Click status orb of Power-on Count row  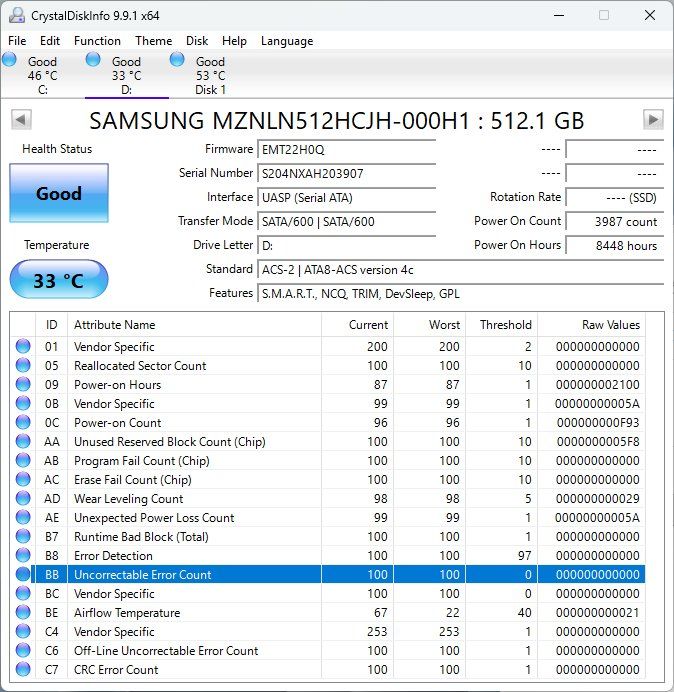(x=23, y=422)
